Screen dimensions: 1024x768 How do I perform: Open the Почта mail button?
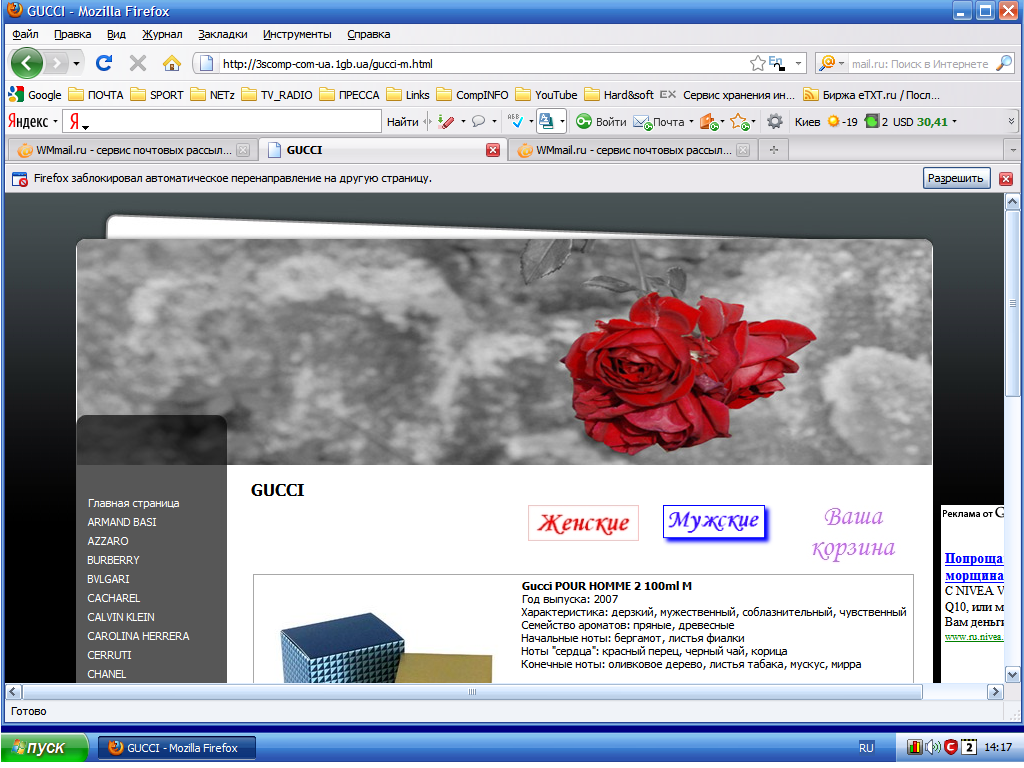[659, 121]
